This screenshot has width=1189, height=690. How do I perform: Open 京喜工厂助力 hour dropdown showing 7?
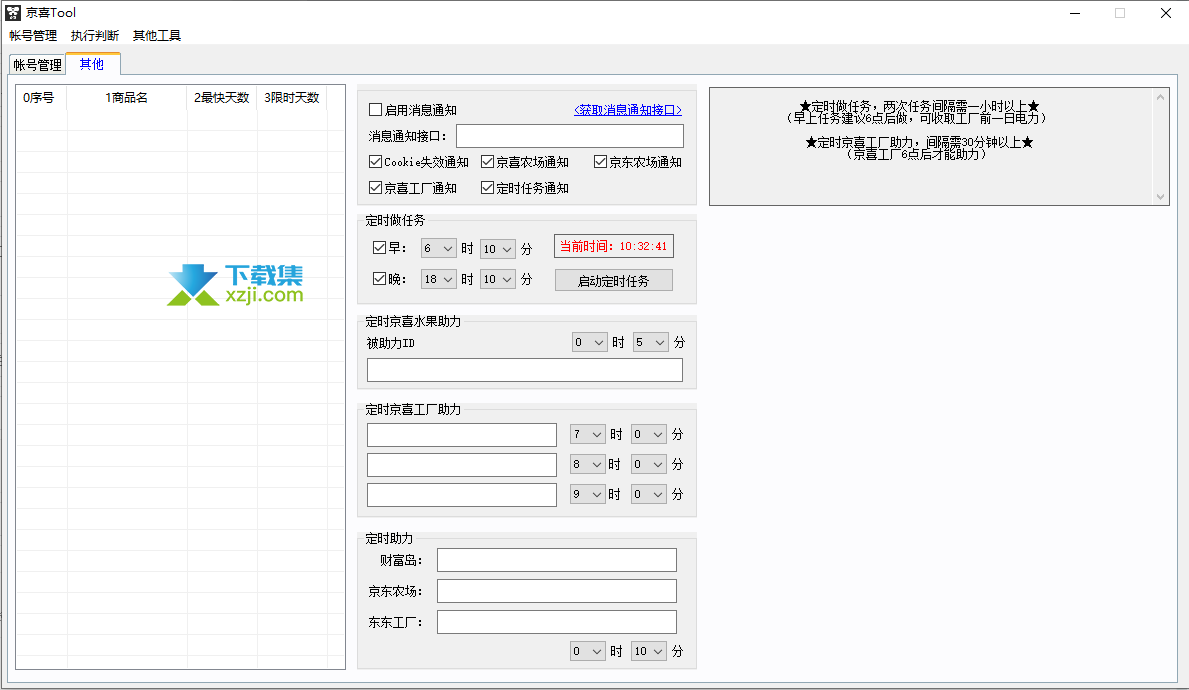pos(588,434)
